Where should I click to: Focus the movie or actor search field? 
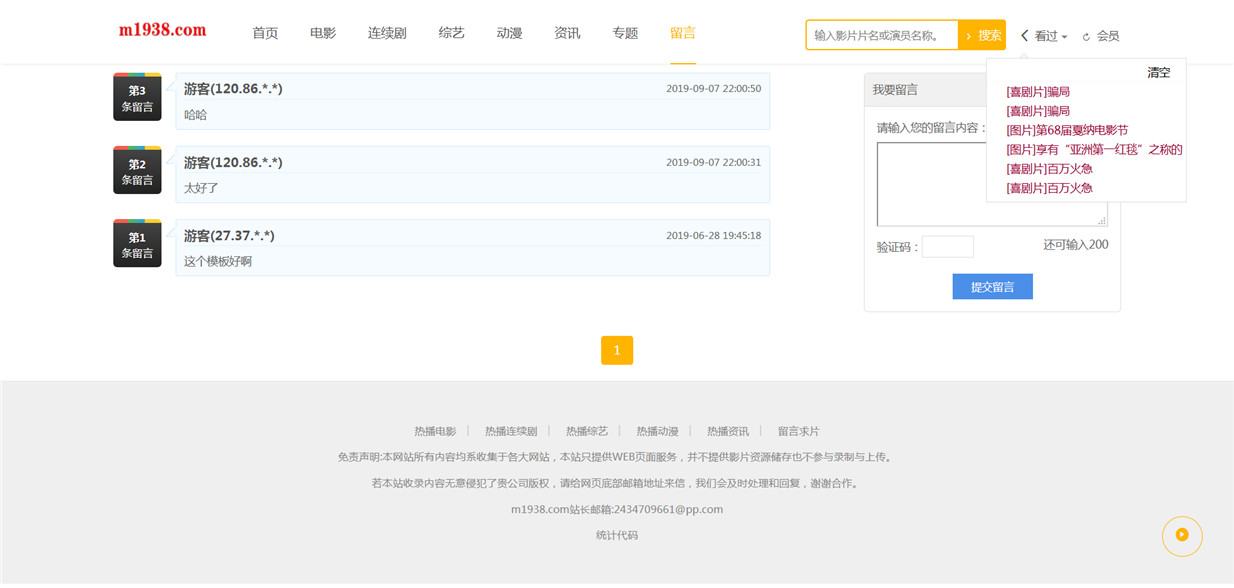(883, 35)
